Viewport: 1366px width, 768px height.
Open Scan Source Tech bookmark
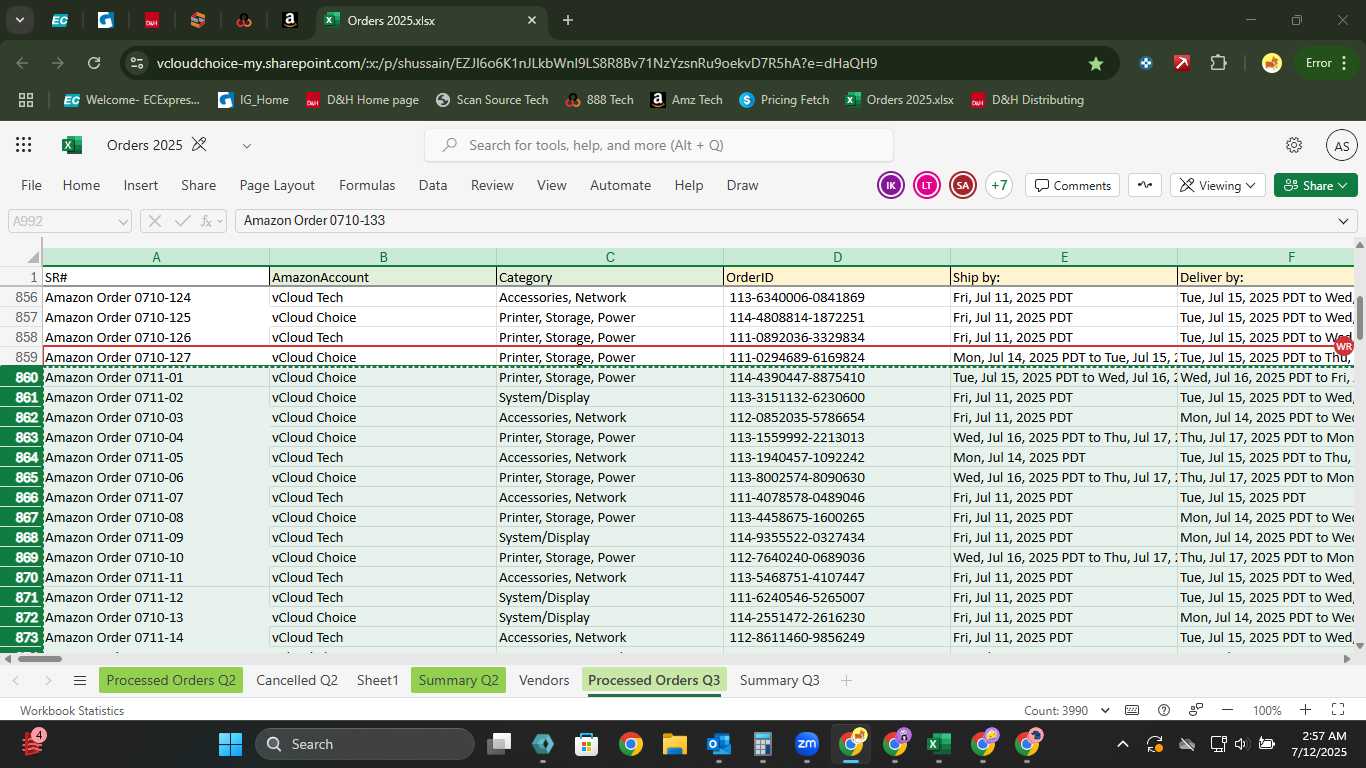point(492,100)
